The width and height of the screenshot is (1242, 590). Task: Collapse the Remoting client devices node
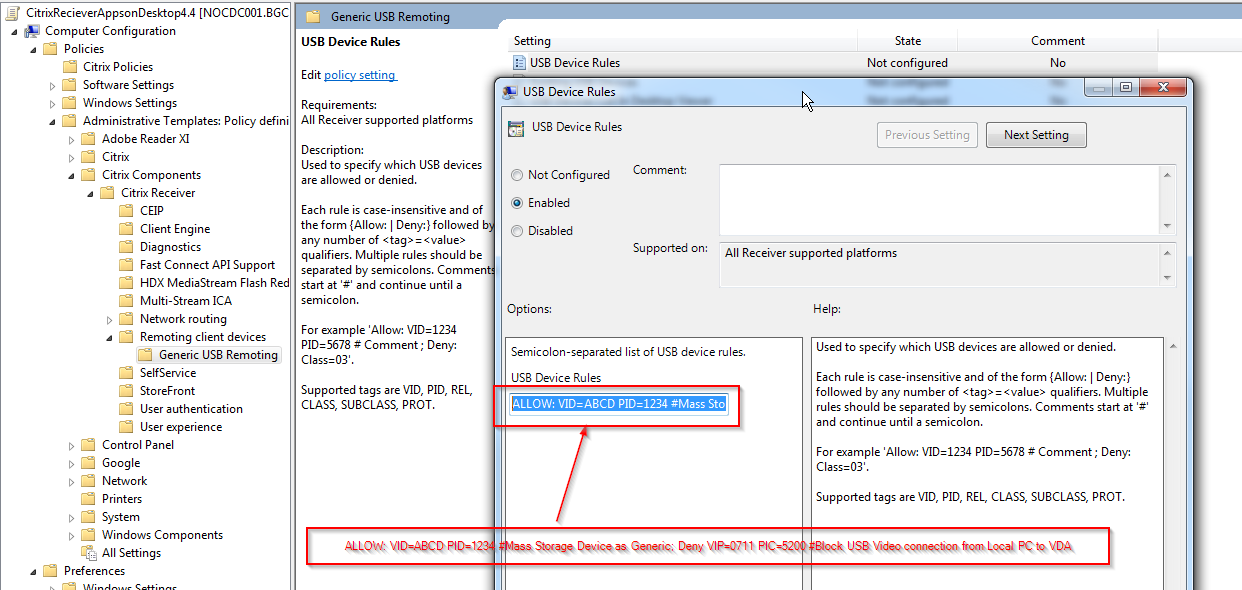[109, 337]
